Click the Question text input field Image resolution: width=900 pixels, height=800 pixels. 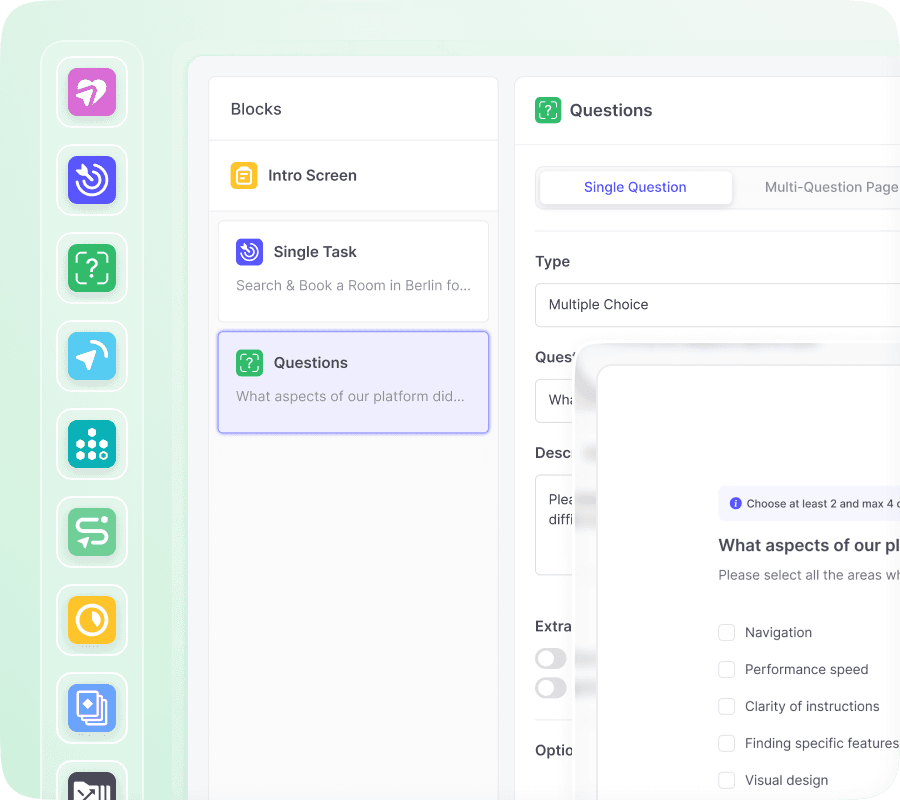[554, 401]
